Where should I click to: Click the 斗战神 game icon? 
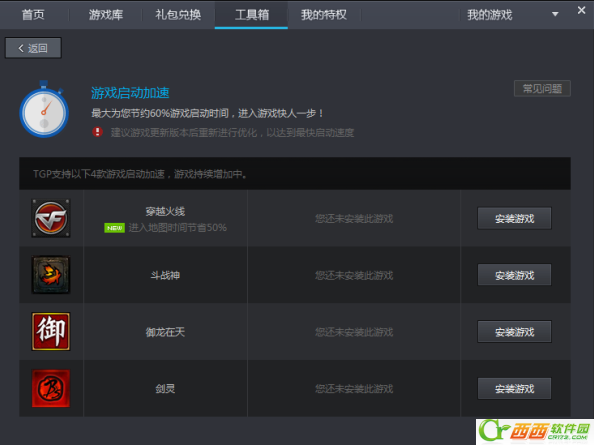point(51,275)
